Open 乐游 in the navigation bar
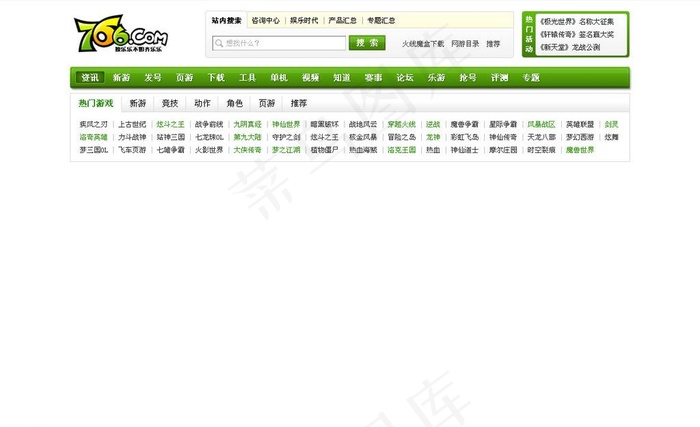 pos(436,78)
